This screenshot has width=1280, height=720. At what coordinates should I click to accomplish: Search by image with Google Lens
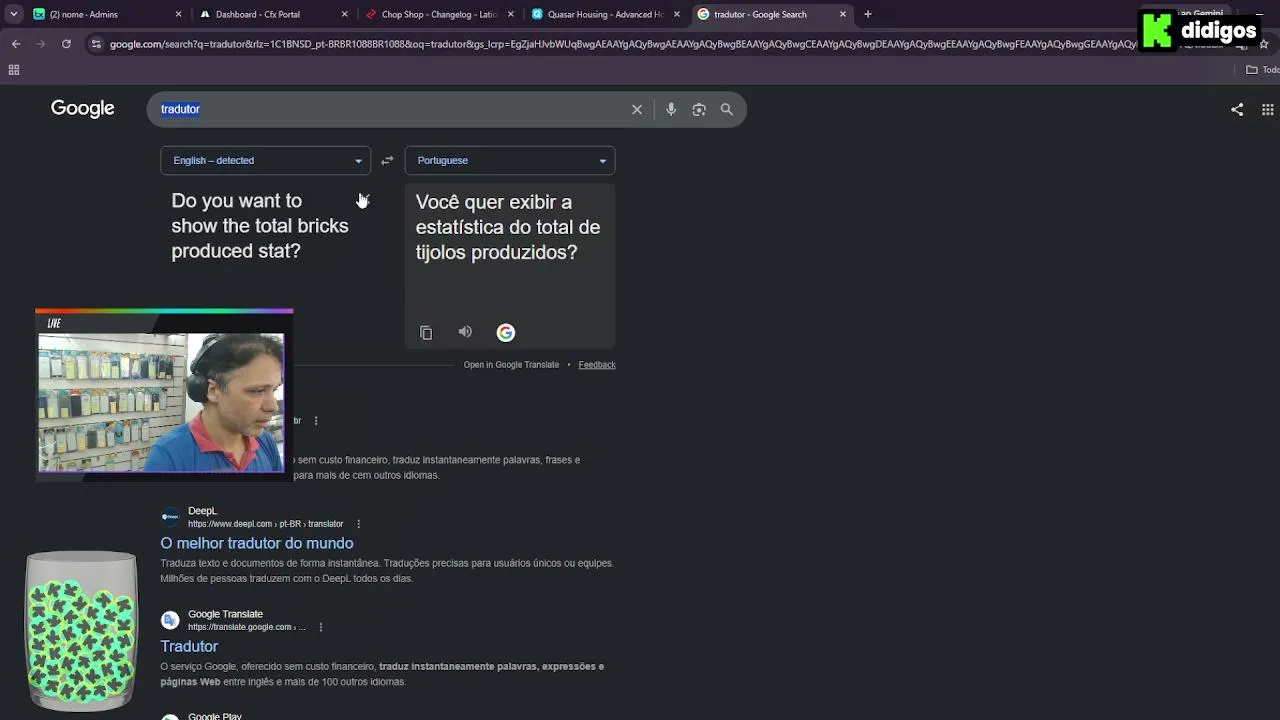[x=699, y=109]
